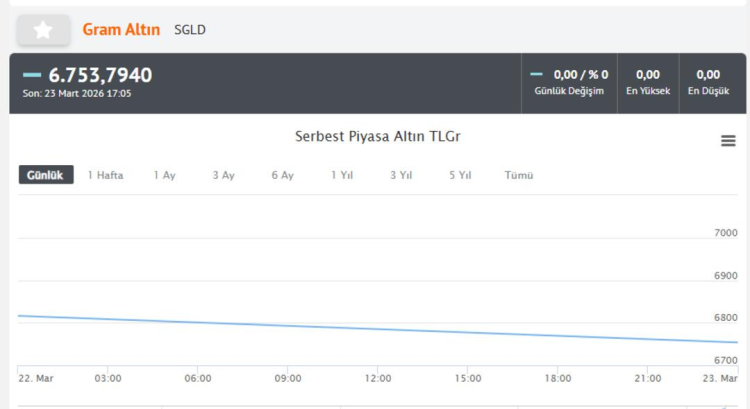Show the 1 Ay chart range
Screen dimensions: 750x409
[164, 175]
